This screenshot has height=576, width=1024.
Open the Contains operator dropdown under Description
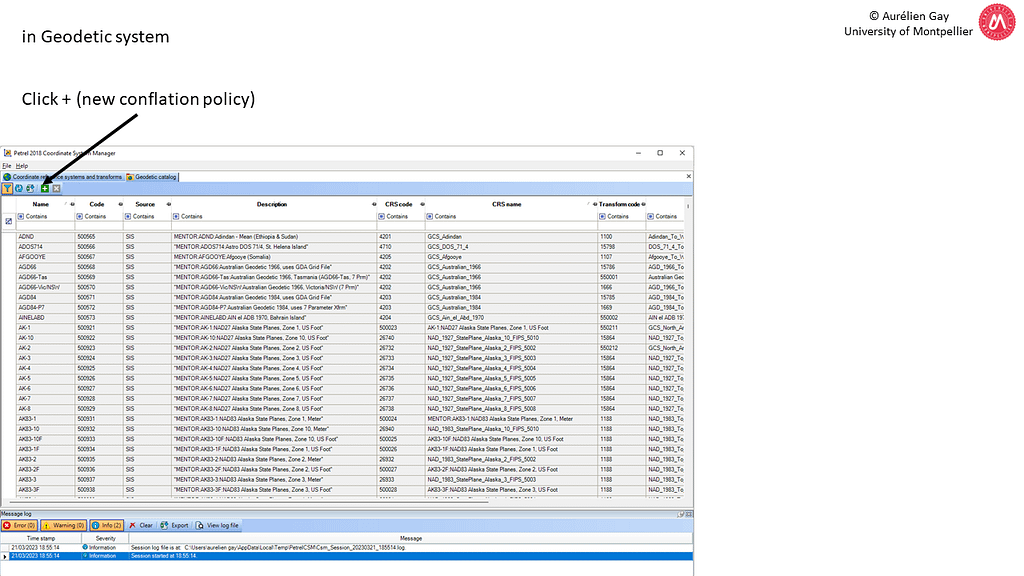(x=177, y=216)
